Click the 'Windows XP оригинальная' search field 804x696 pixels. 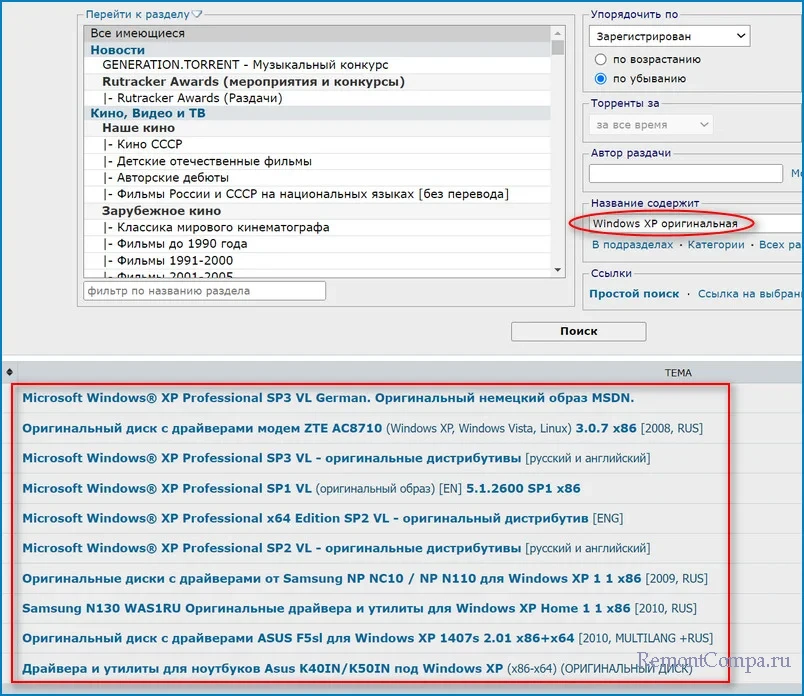tap(690, 223)
